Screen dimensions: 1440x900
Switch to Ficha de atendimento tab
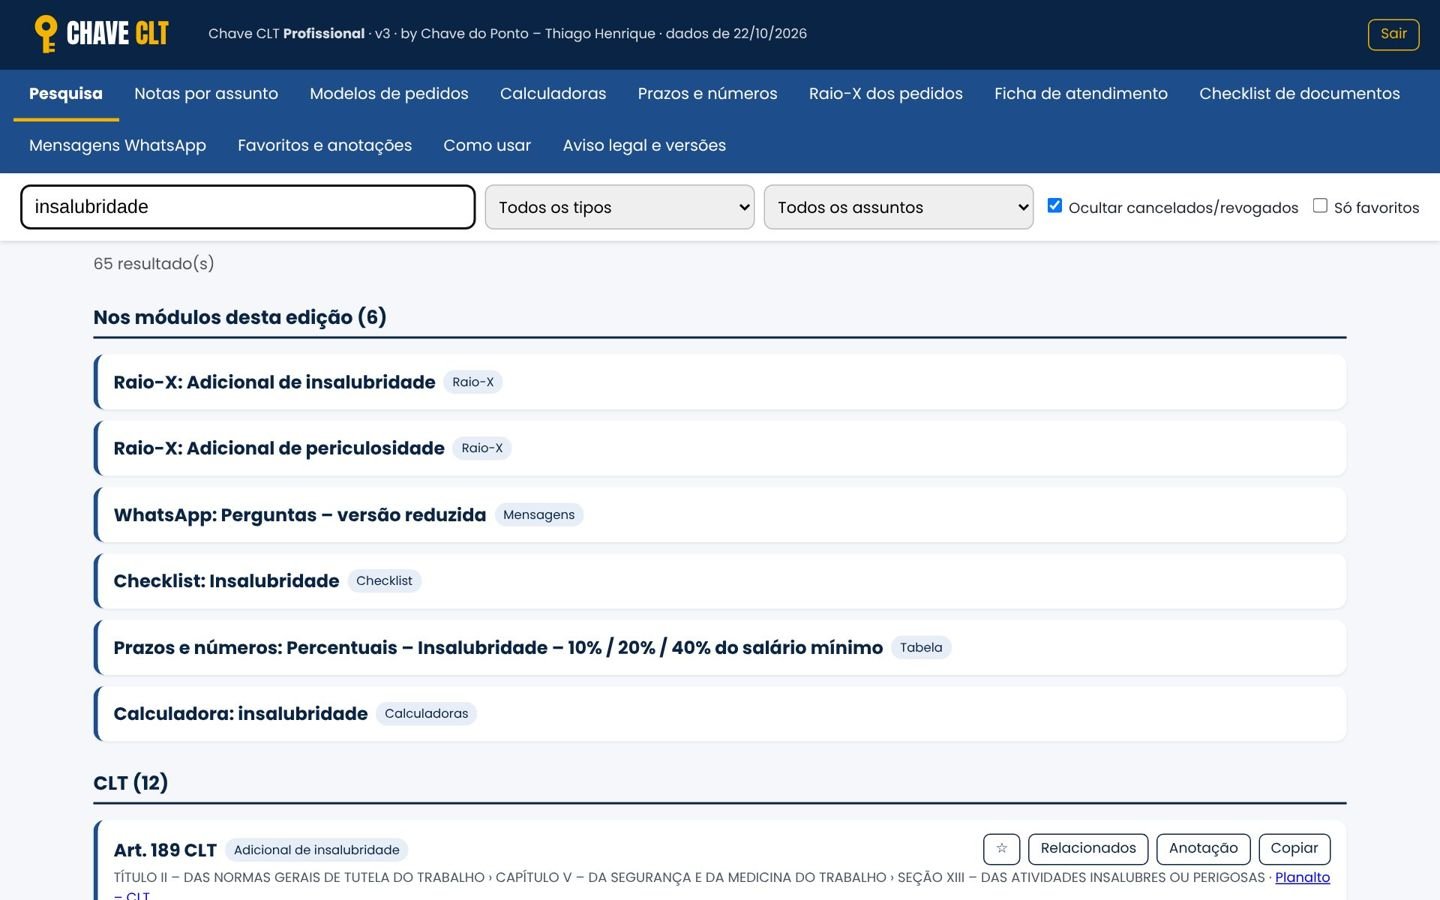[1081, 94]
